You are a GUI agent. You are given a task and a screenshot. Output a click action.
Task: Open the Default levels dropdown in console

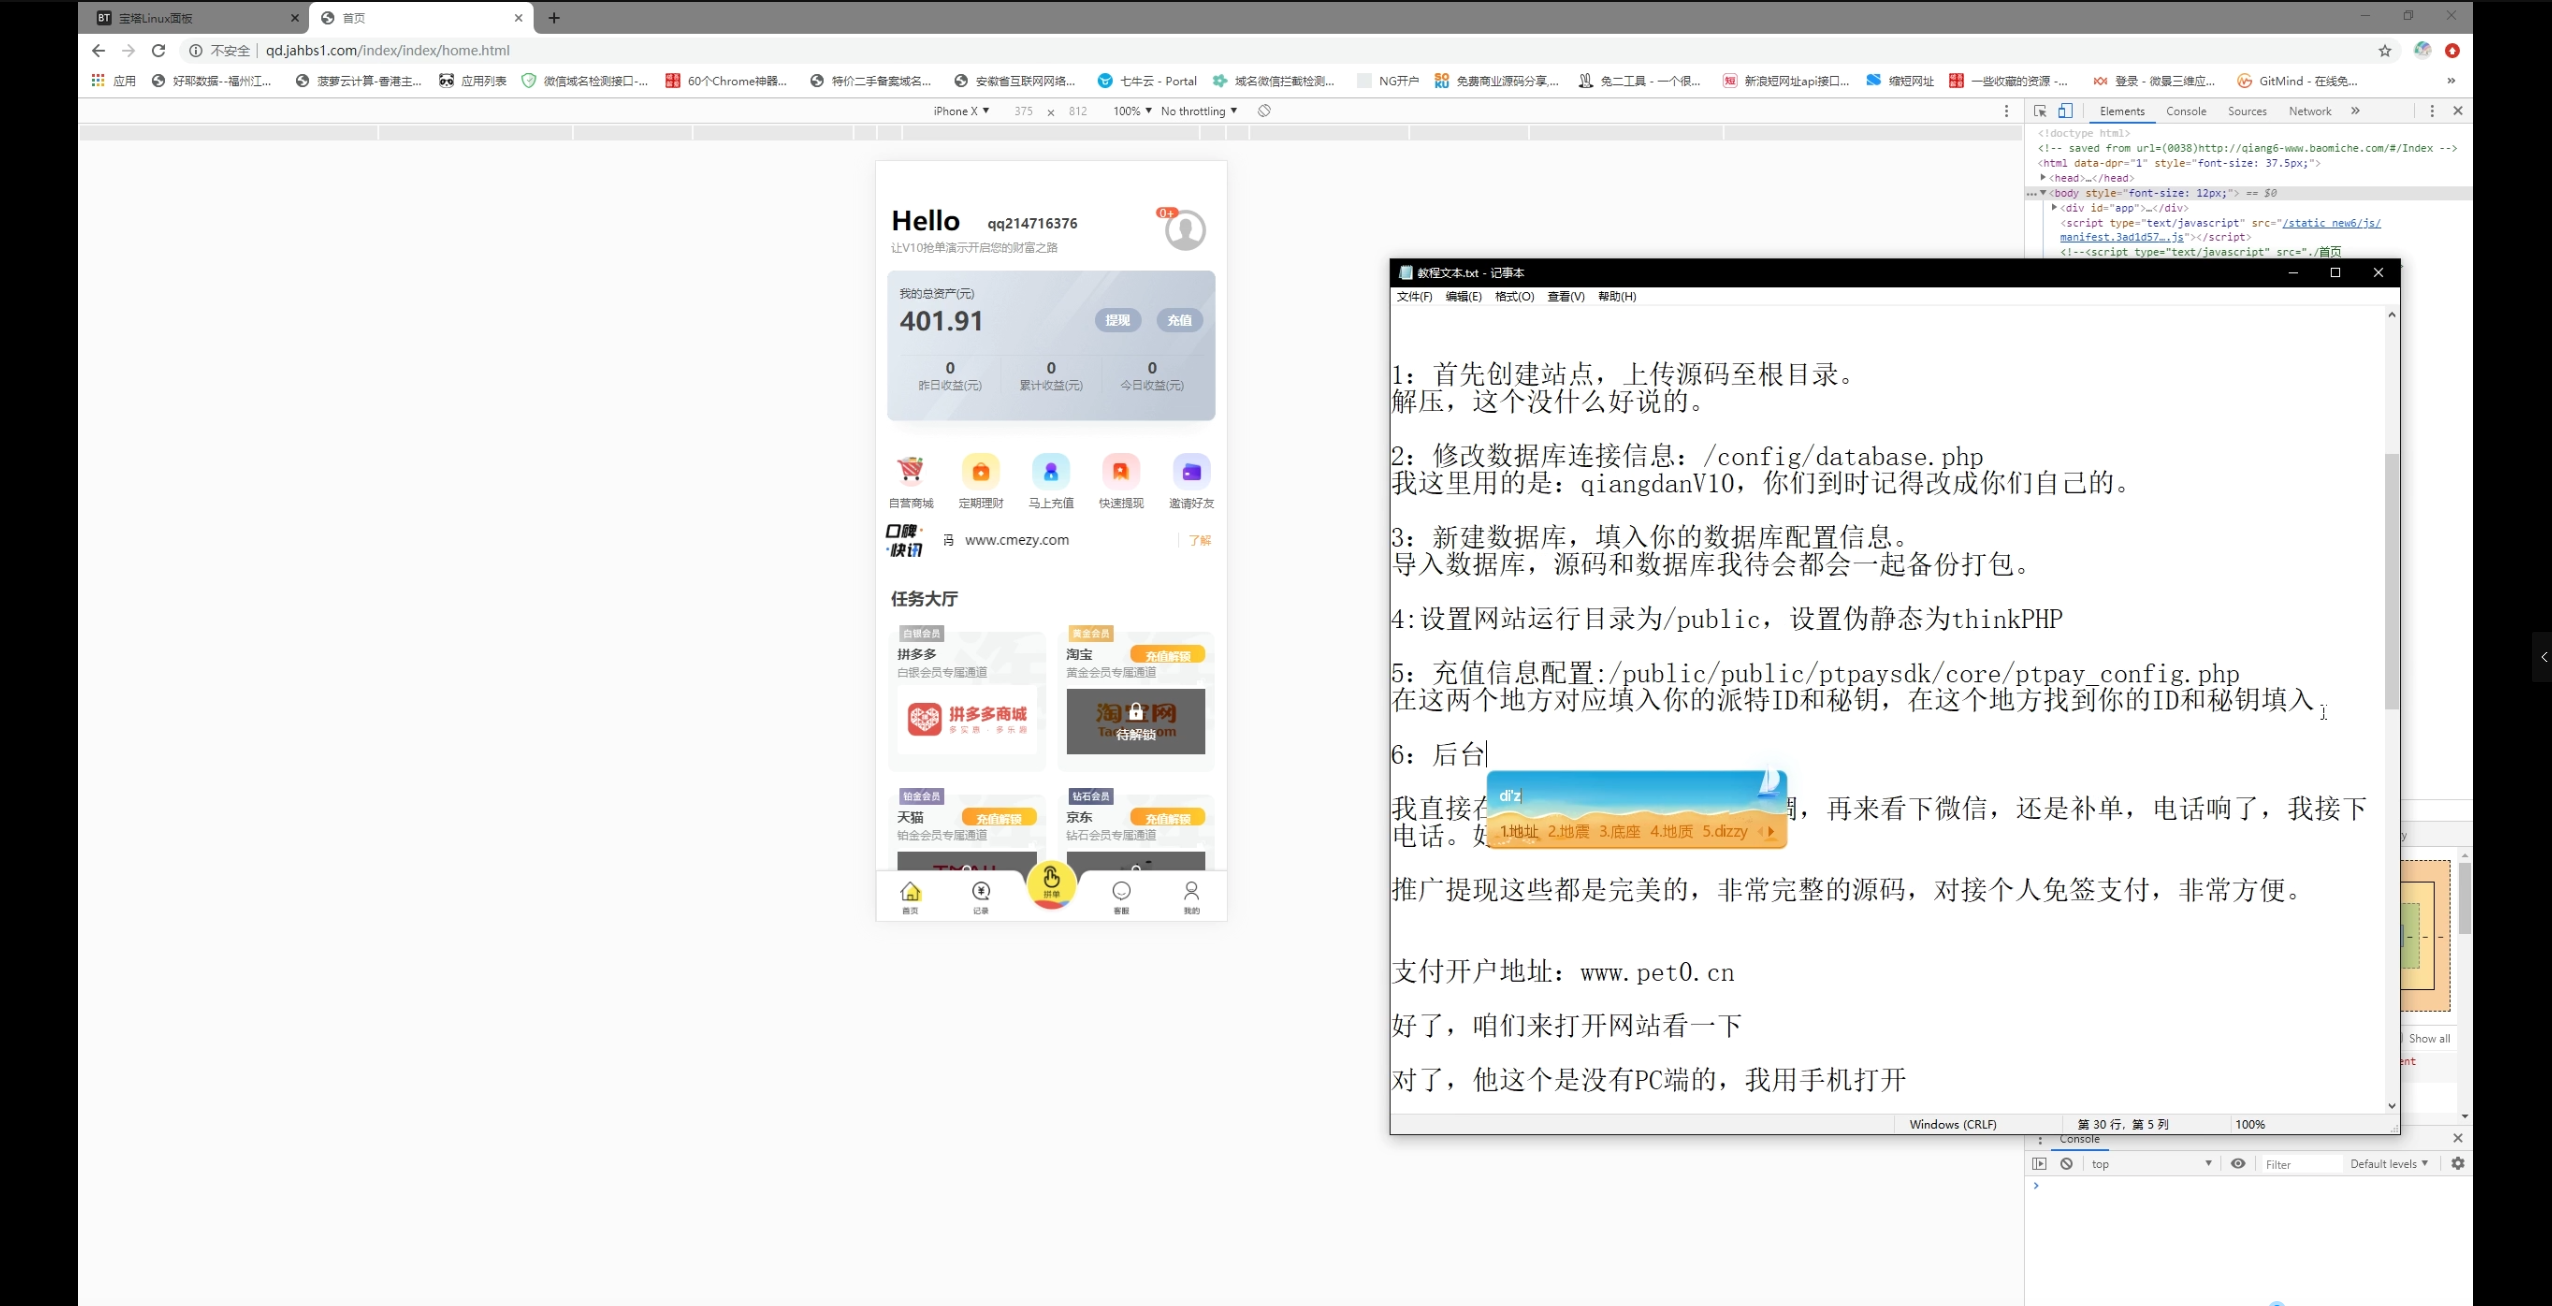pyautogui.click(x=2388, y=1164)
